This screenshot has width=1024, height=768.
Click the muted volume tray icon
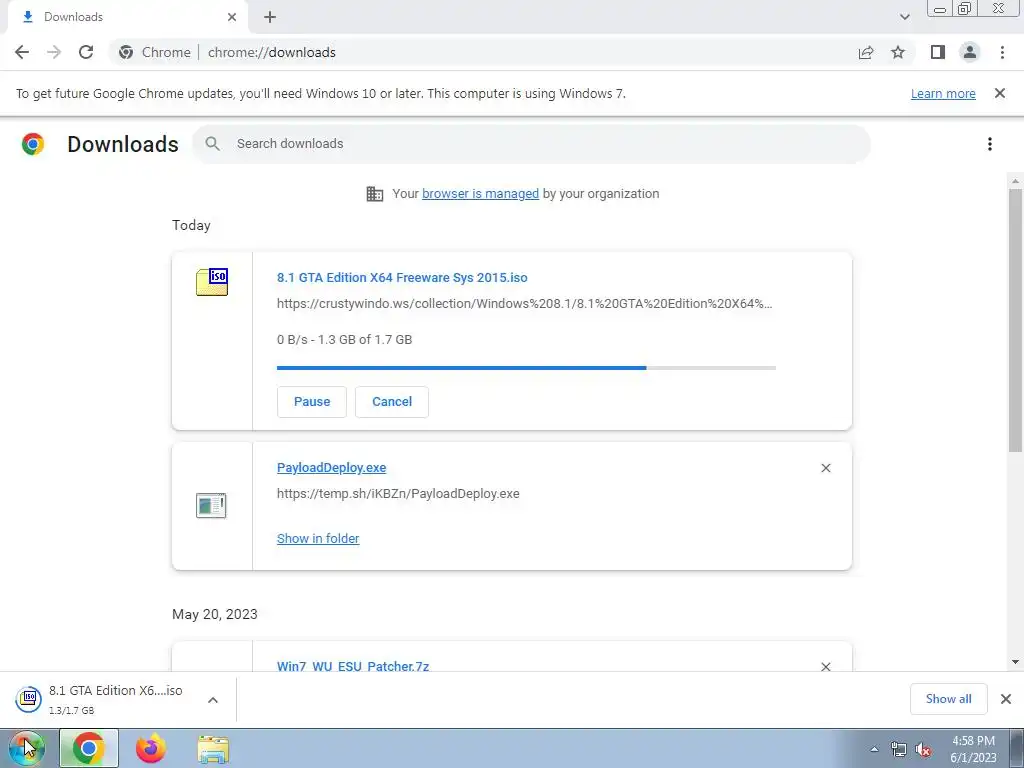click(x=923, y=749)
